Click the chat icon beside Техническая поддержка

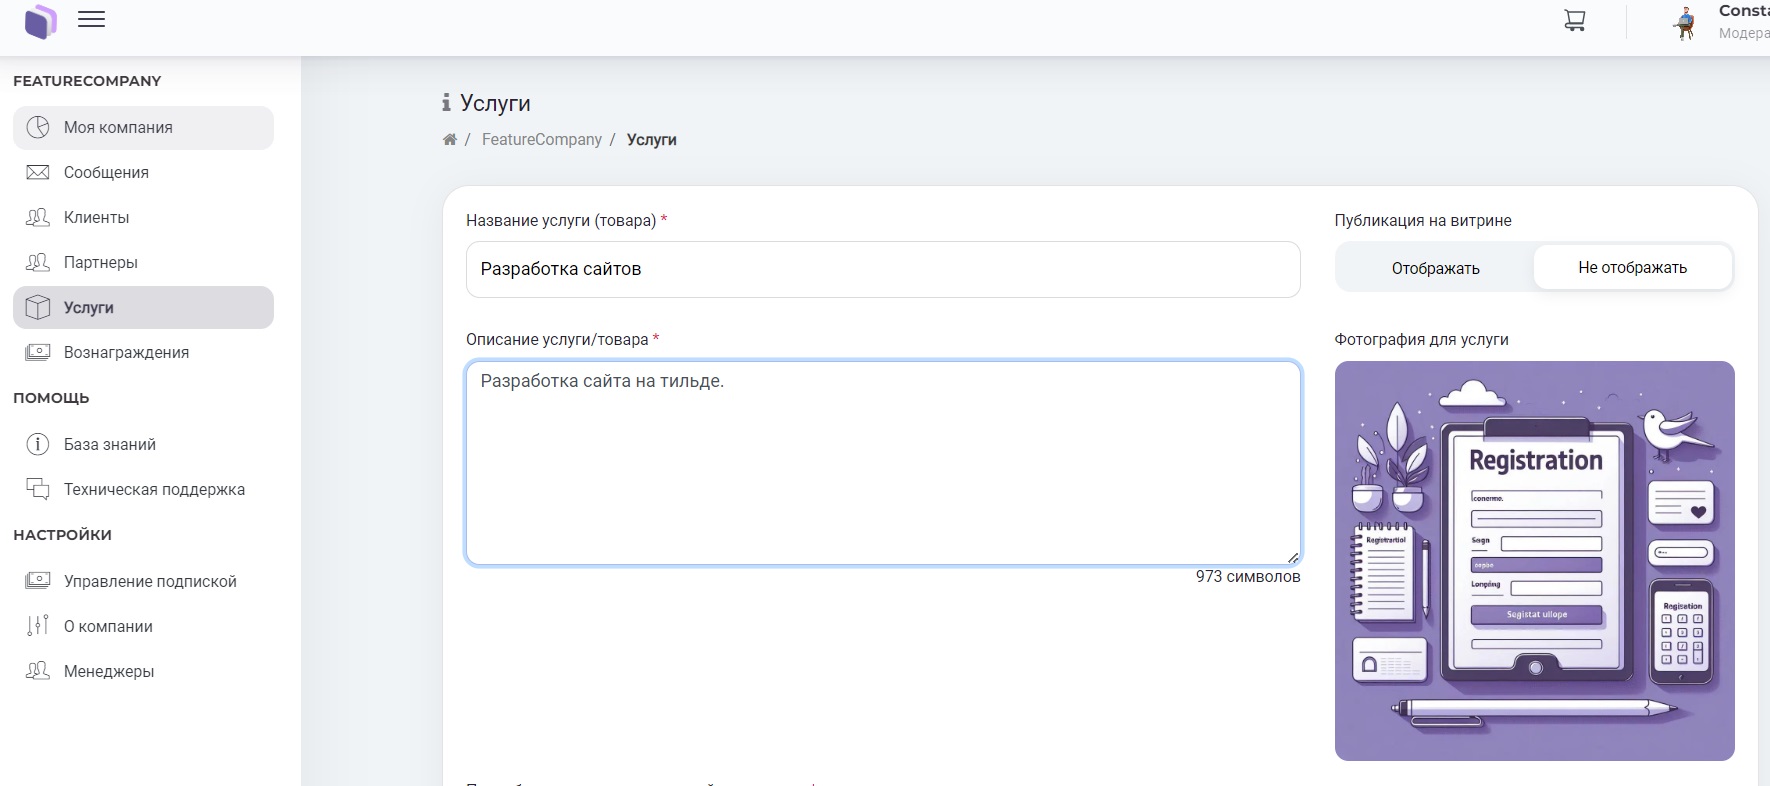tap(38, 489)
